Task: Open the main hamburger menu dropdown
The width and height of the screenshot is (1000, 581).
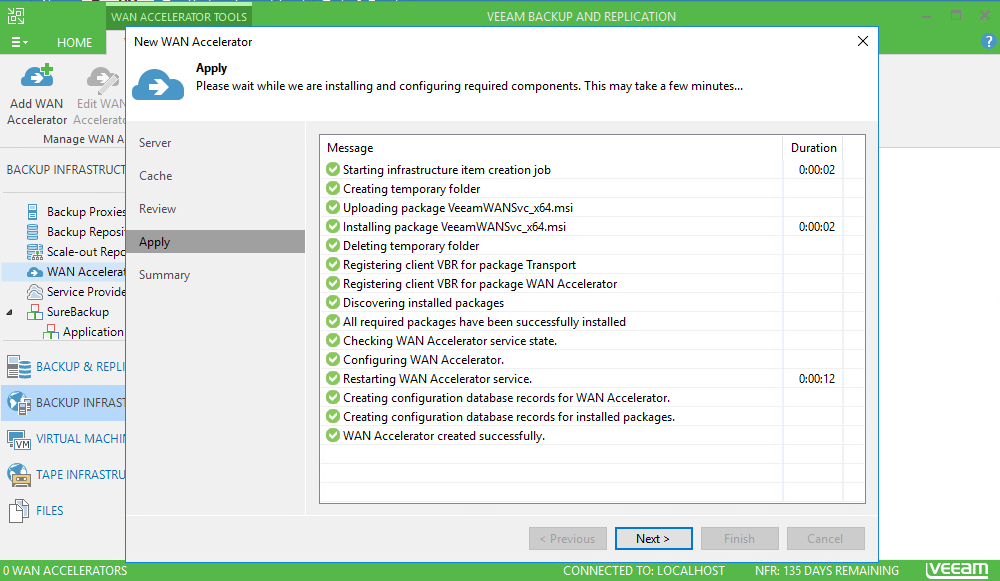Action: [x=19, y=42]
